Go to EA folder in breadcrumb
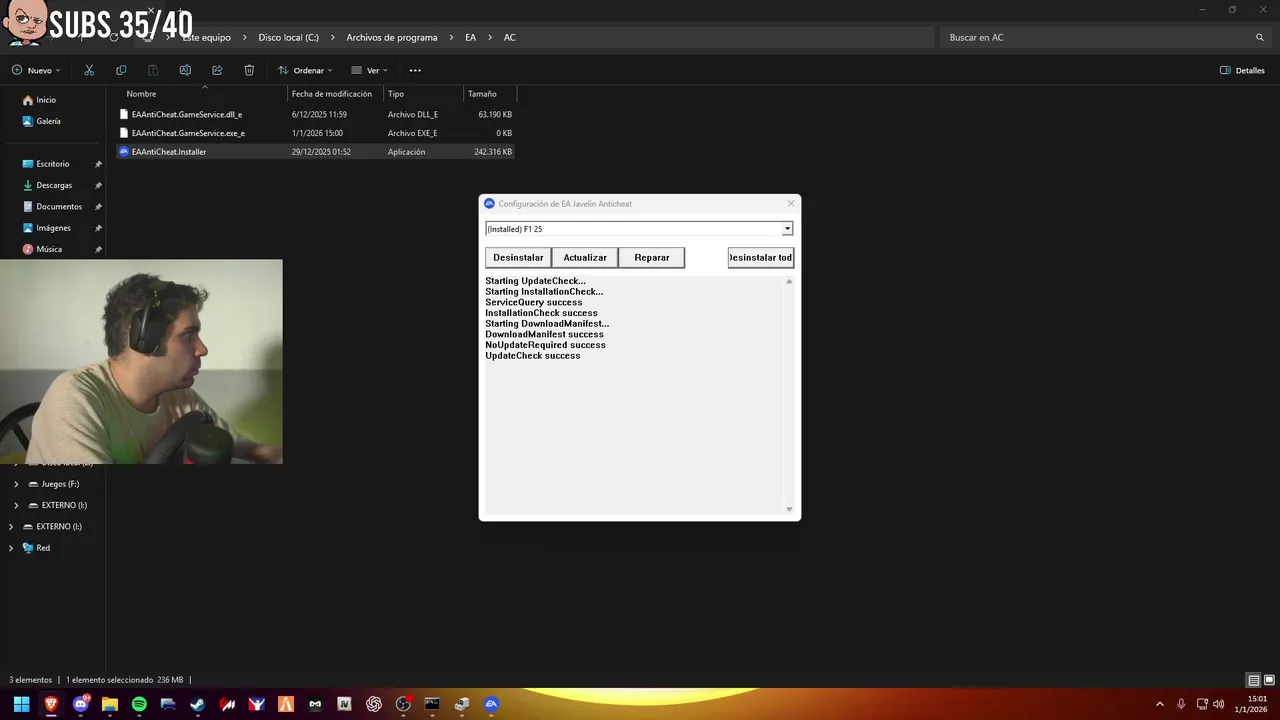The height and width of the screenshot is (720, 1280). [x=471, y=37]
